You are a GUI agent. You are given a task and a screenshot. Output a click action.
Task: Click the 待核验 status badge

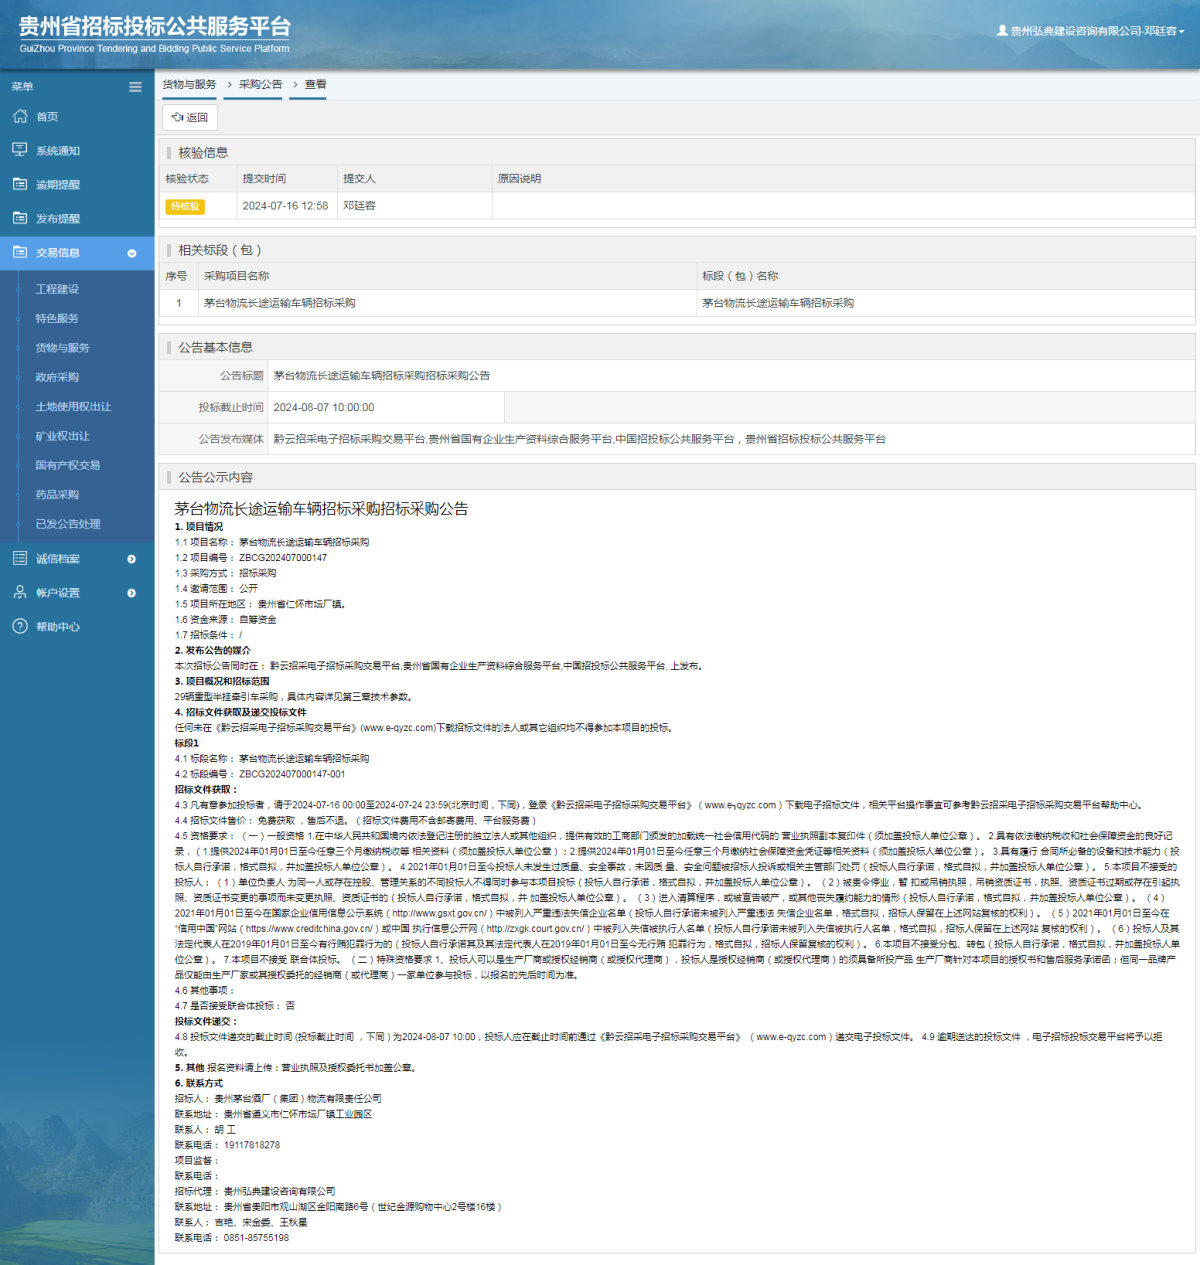click(185, 206)
